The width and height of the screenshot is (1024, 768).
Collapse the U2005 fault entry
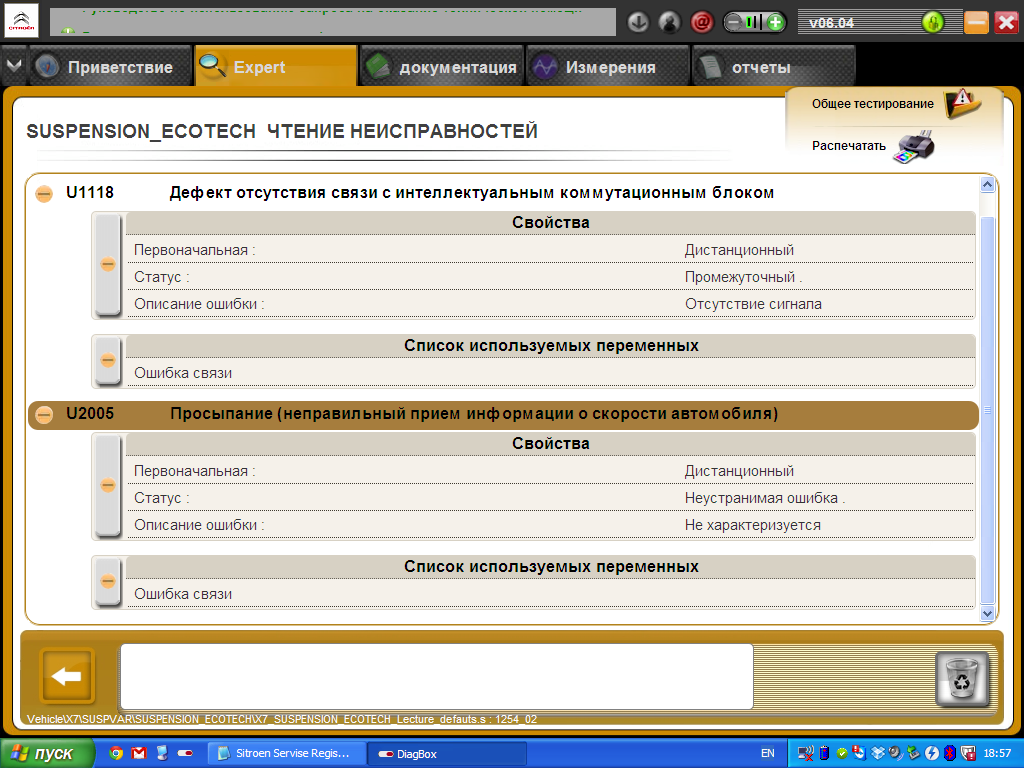point(44,415)
